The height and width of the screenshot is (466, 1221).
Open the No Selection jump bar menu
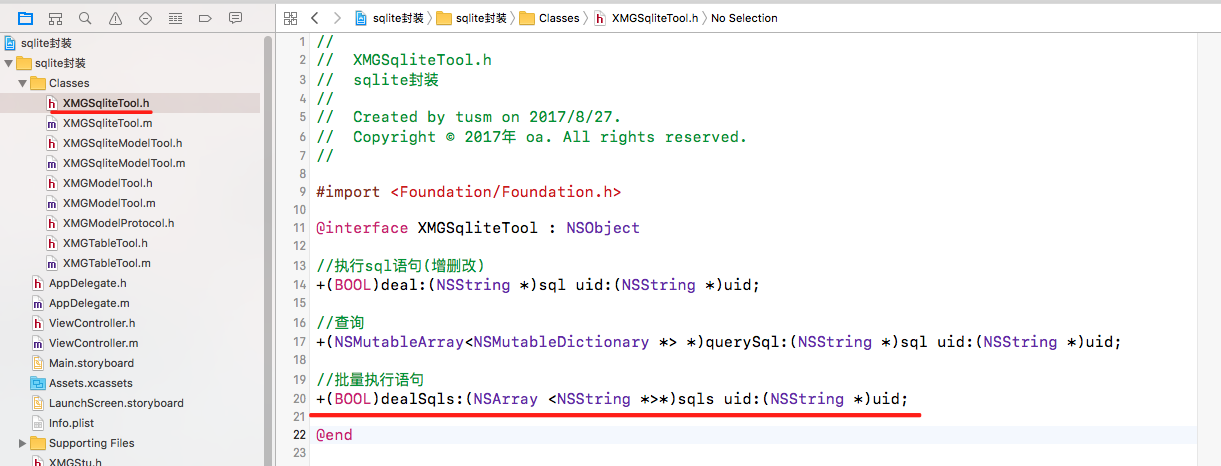point(744,18)
